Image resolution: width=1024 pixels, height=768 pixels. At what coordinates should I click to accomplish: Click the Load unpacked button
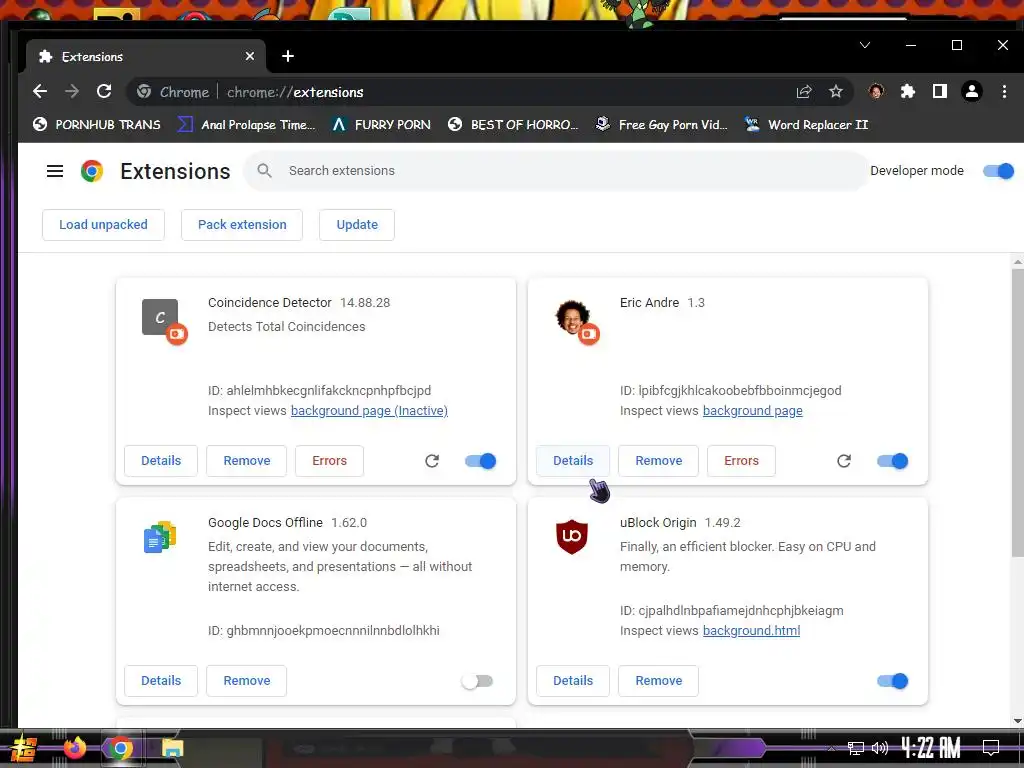[x=103, y=225]
